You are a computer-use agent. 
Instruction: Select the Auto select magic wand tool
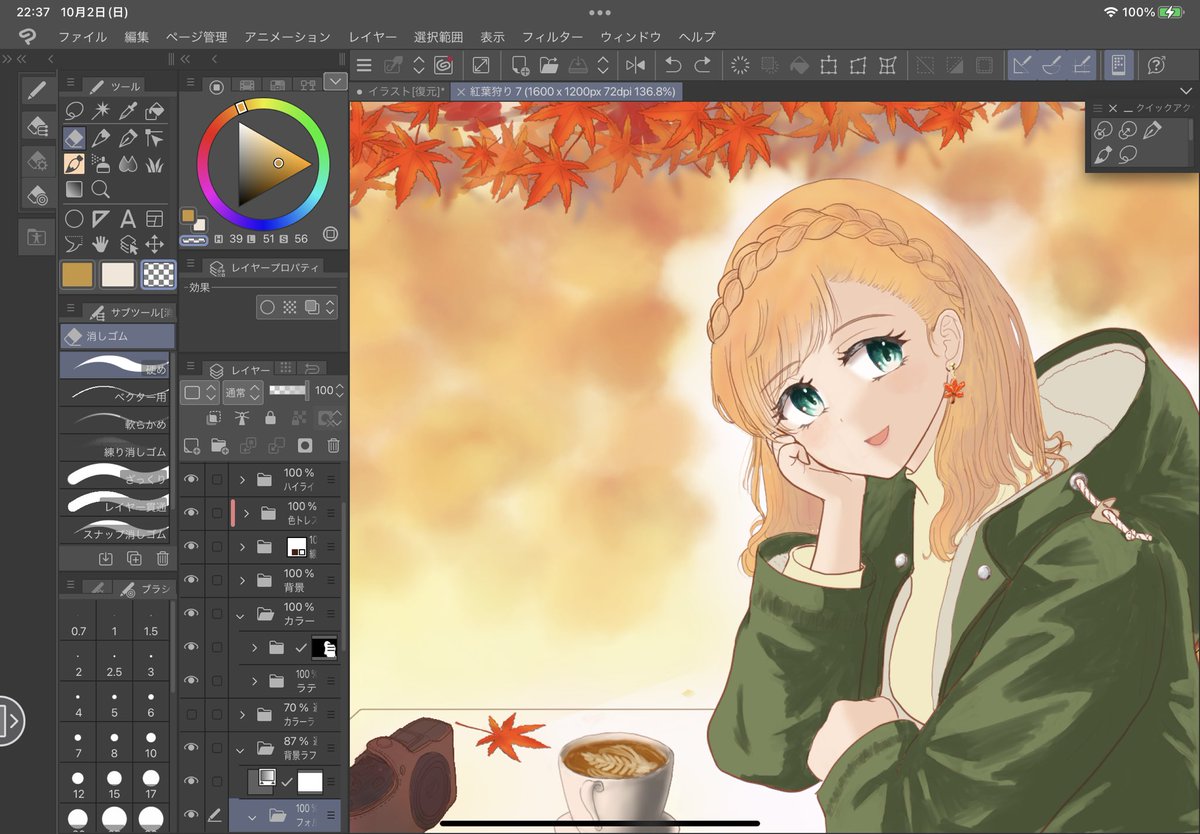coord(101,110)
